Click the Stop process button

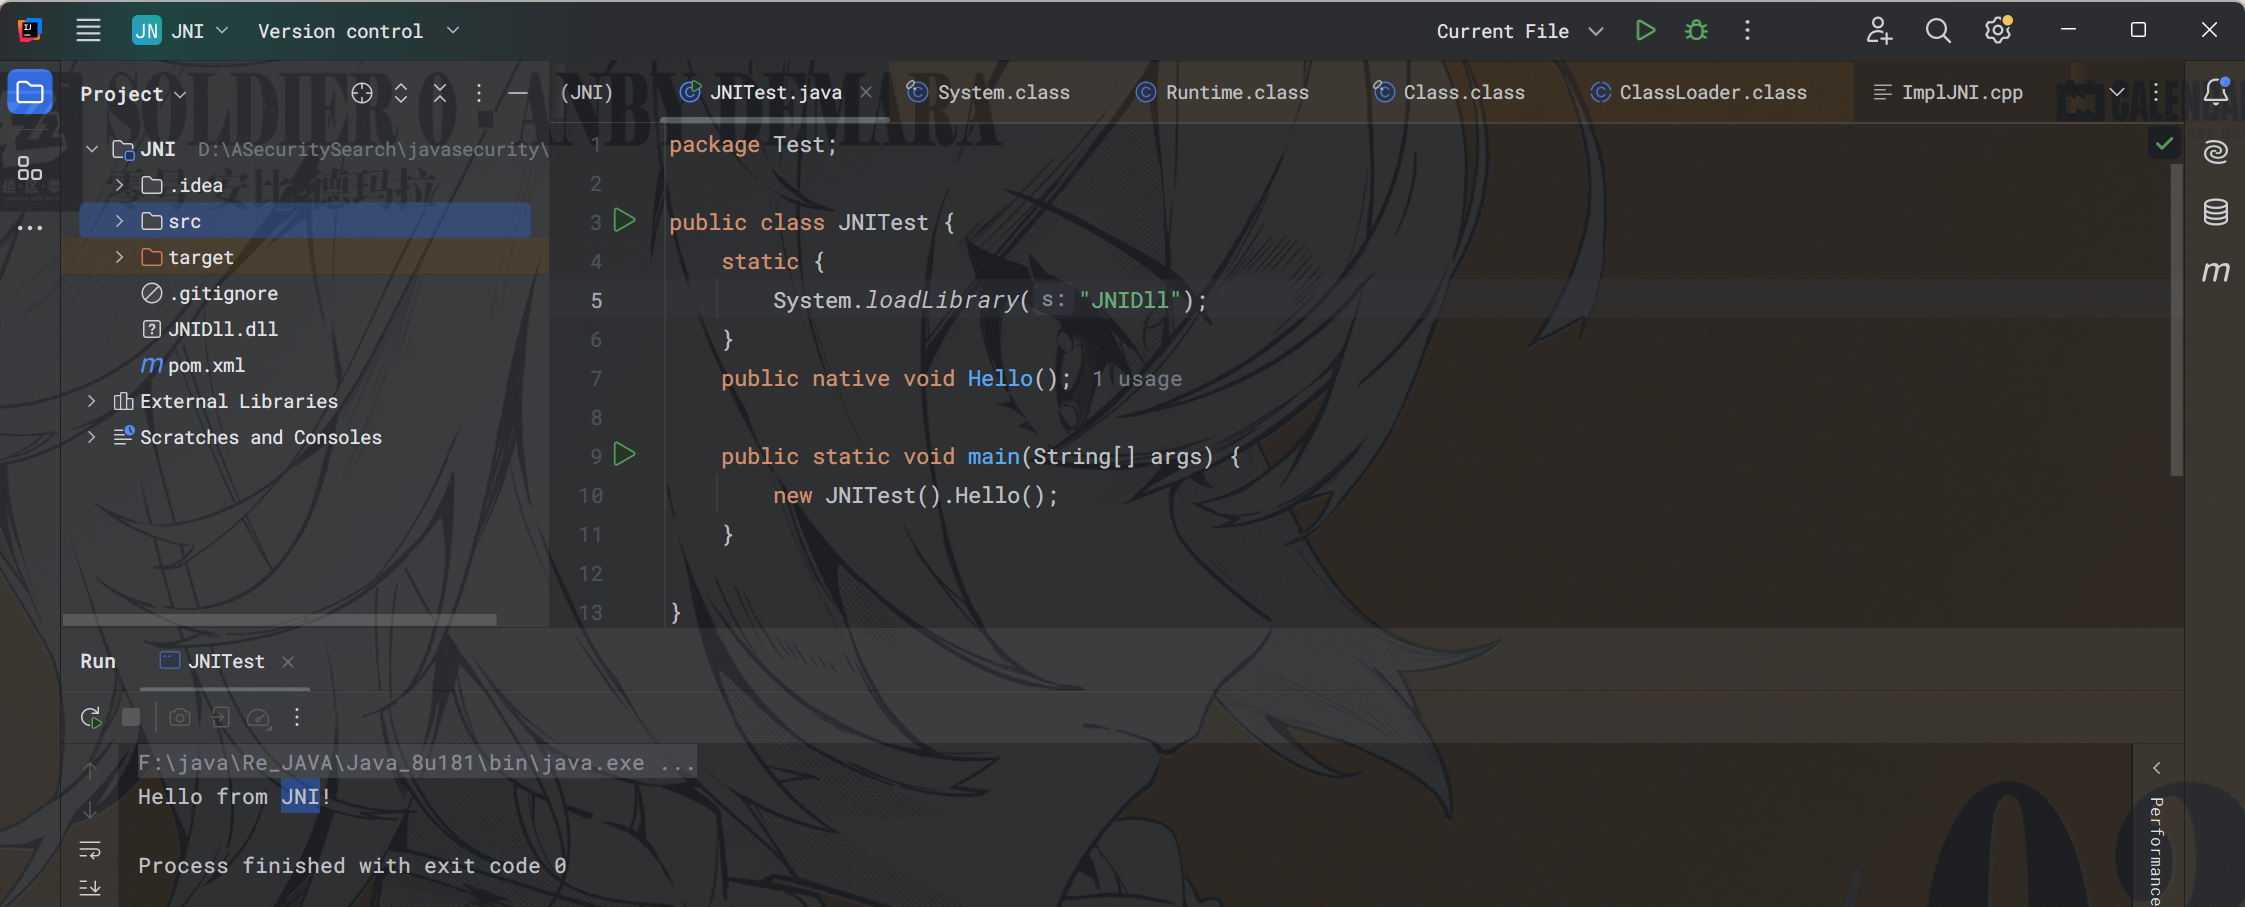pos(131,717)
